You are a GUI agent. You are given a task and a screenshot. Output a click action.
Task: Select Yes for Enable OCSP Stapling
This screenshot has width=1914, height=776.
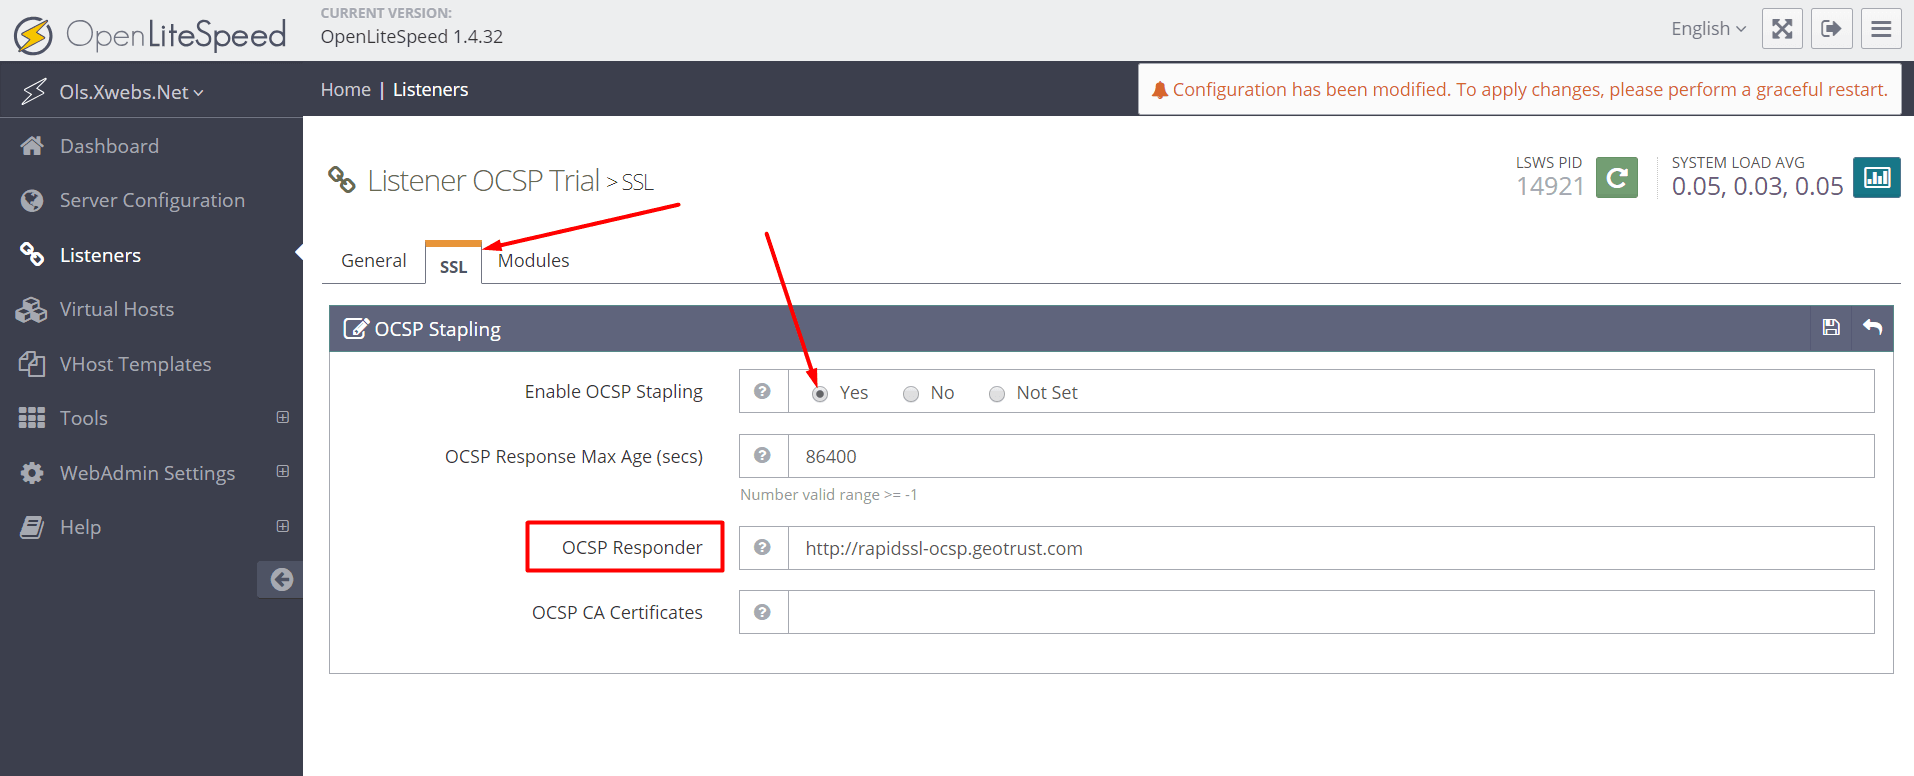(x=820, y=394)
